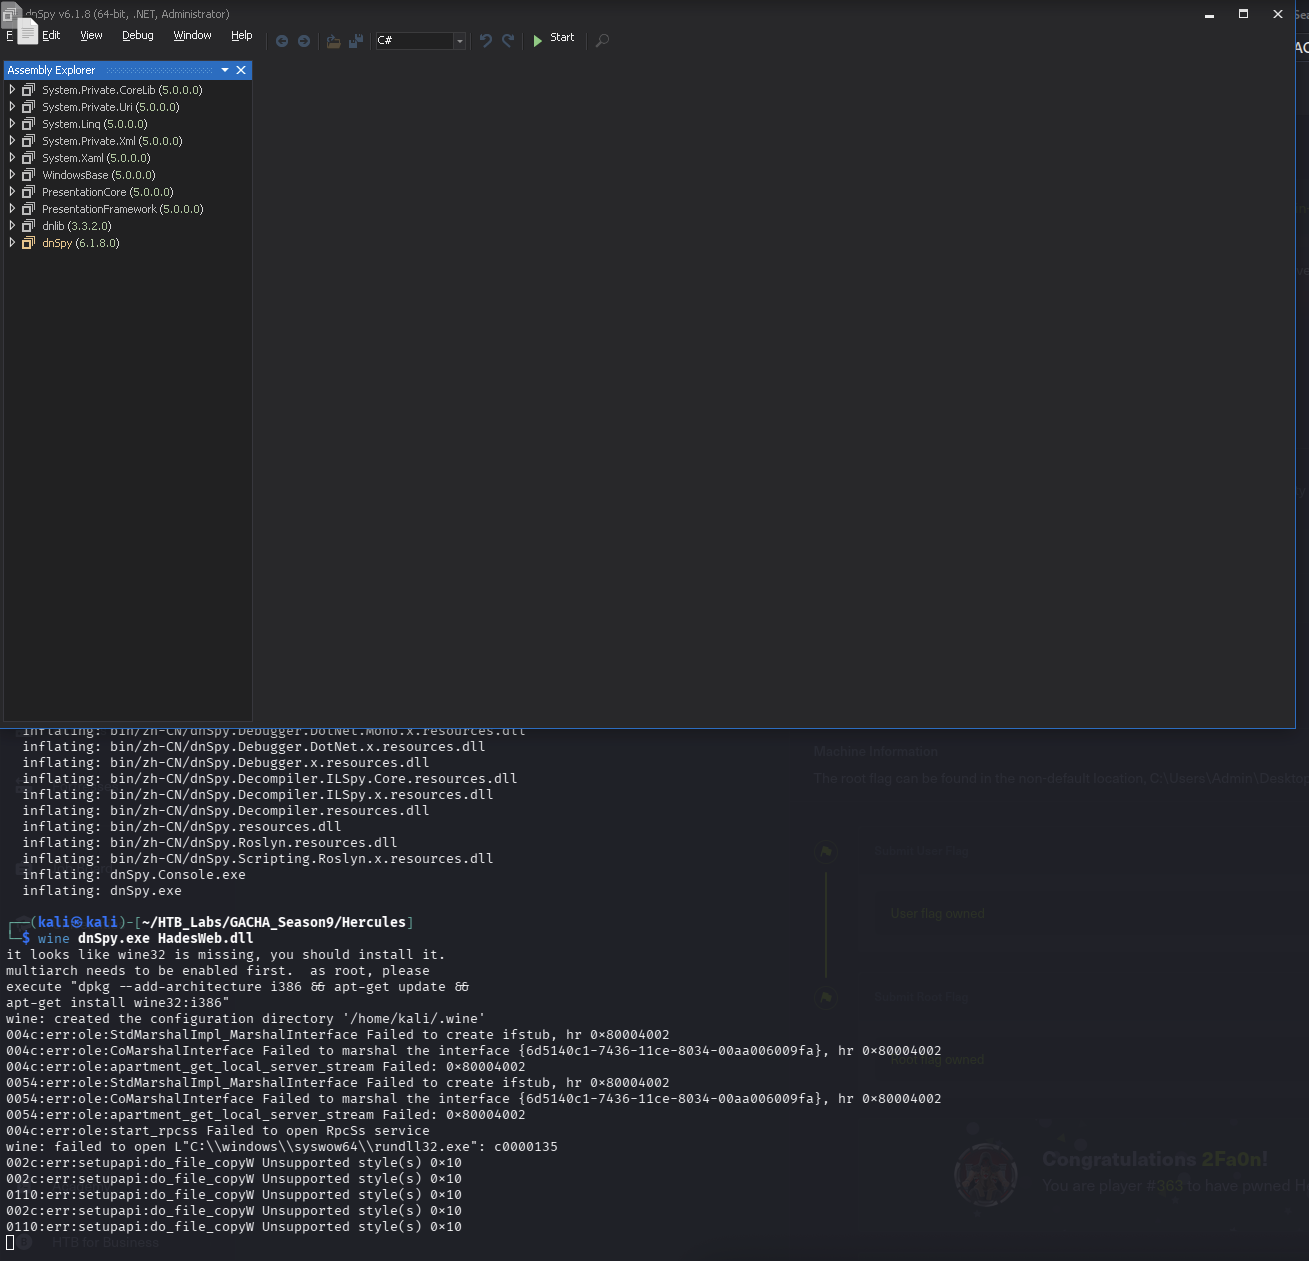The width and height of the screenshot is (1309, 1261).
Task: Expand the PresentationFramework assembly node
Action: pyautogui.click(x=12, y=209)
